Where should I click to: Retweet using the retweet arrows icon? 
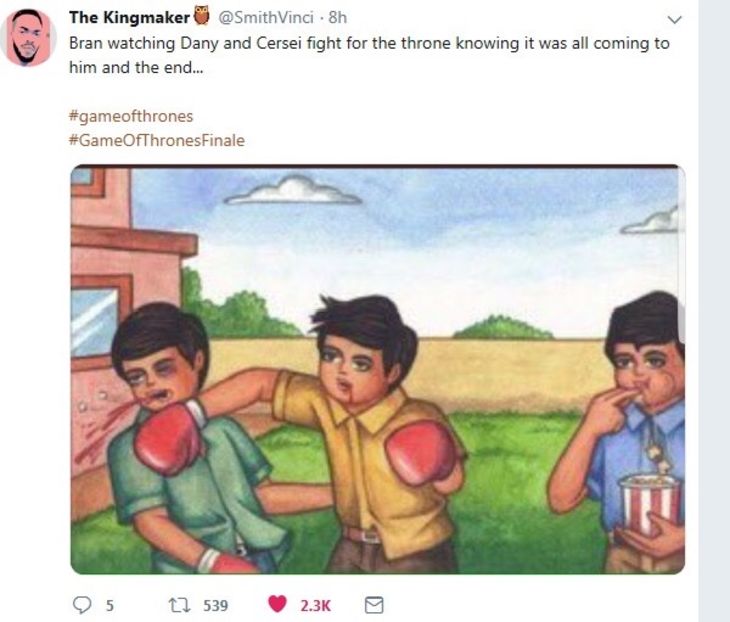pos(179,605)
